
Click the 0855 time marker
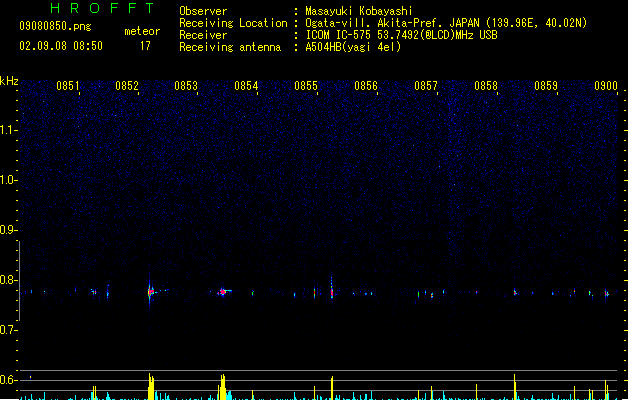pyautogui.click(x=306, y=86)
